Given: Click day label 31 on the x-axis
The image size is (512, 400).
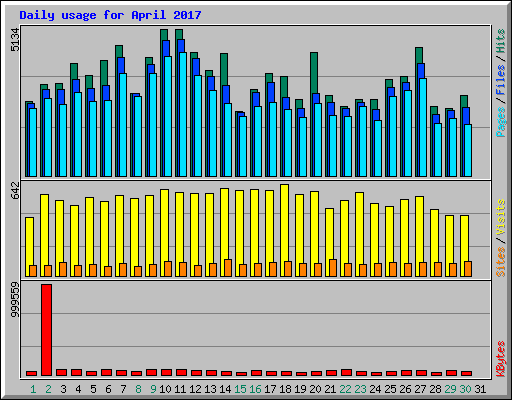Looking at the screenshot, I should coord(480,389).
